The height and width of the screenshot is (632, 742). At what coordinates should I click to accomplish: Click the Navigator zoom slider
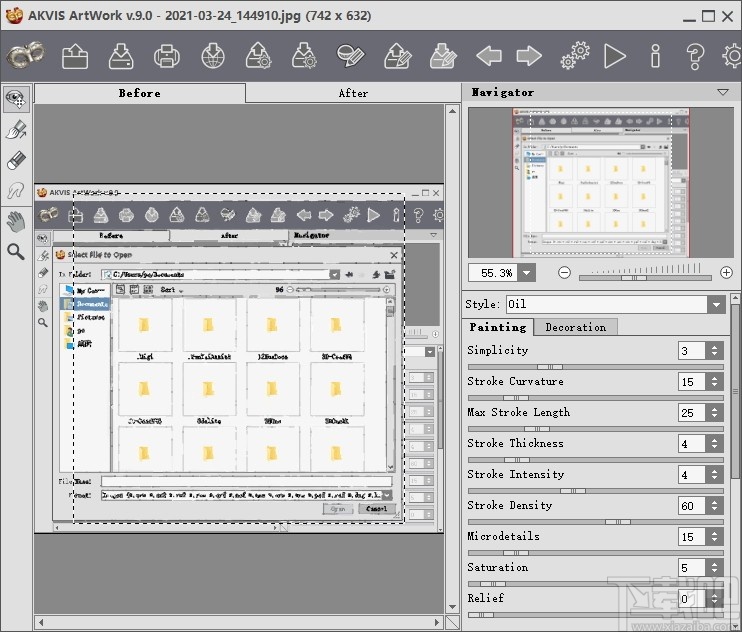click(645, 278)
